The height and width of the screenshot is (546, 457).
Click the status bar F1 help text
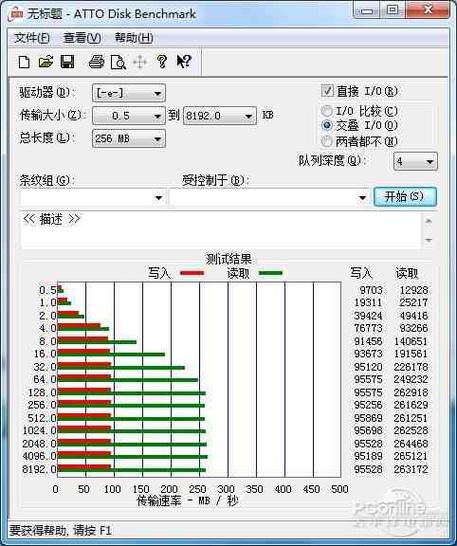(x=61, y=530)
